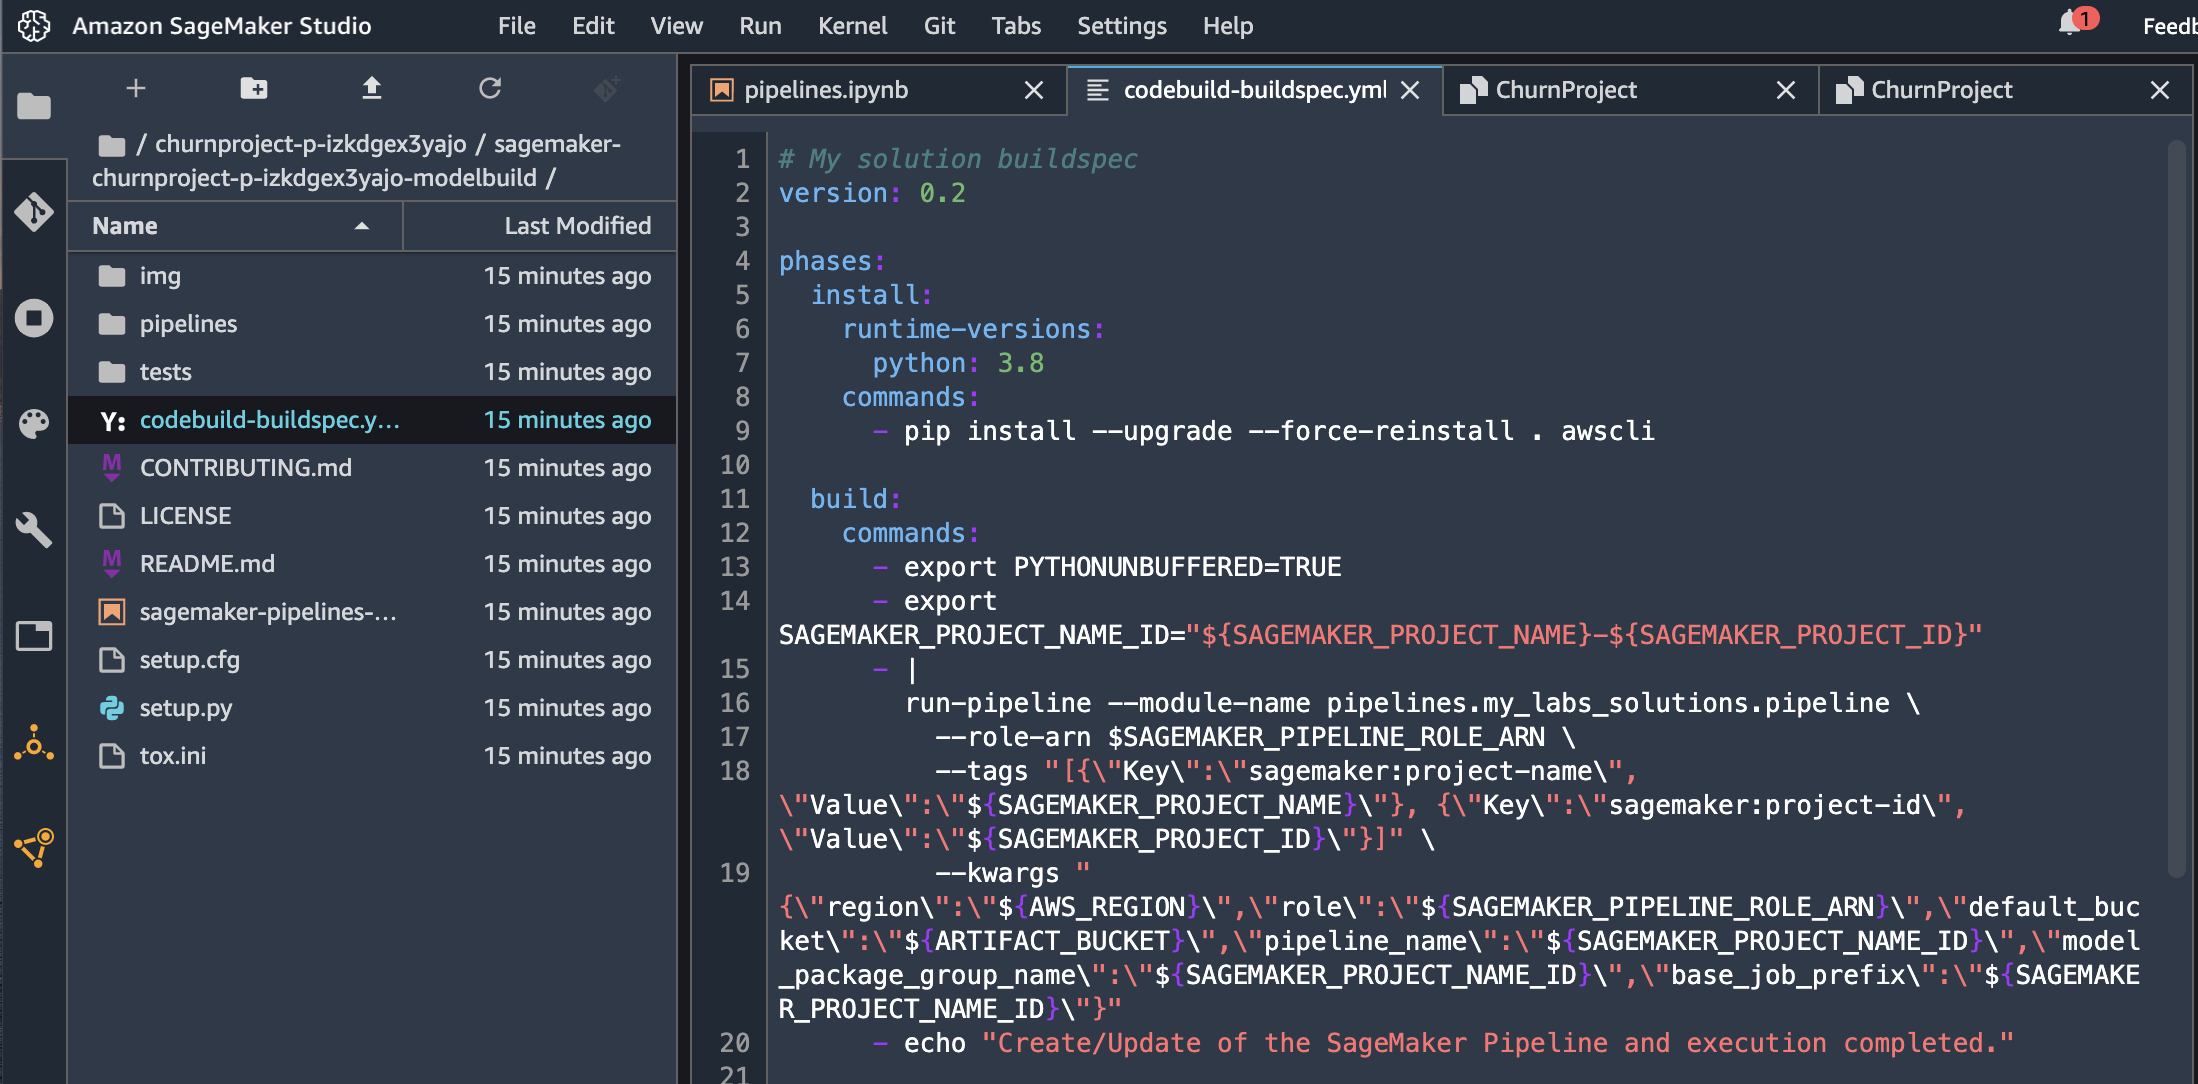2198x1084 pixels.
Task: Sort files by Name column
Action: [x=235, y=226]
